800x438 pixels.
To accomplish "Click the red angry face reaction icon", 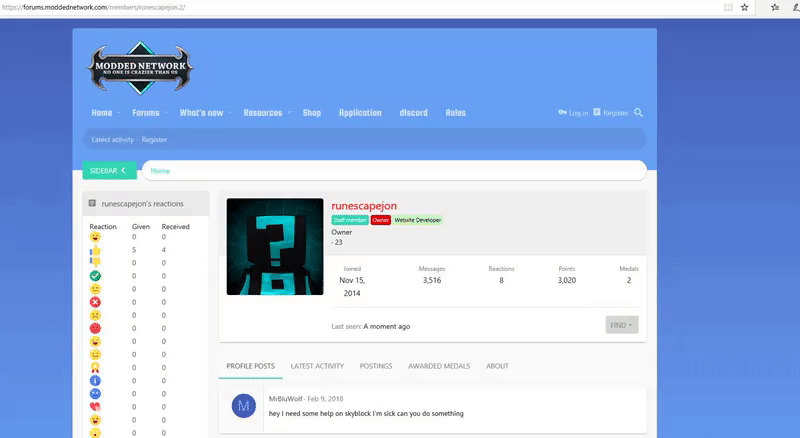I will click(x=95, y=328).
